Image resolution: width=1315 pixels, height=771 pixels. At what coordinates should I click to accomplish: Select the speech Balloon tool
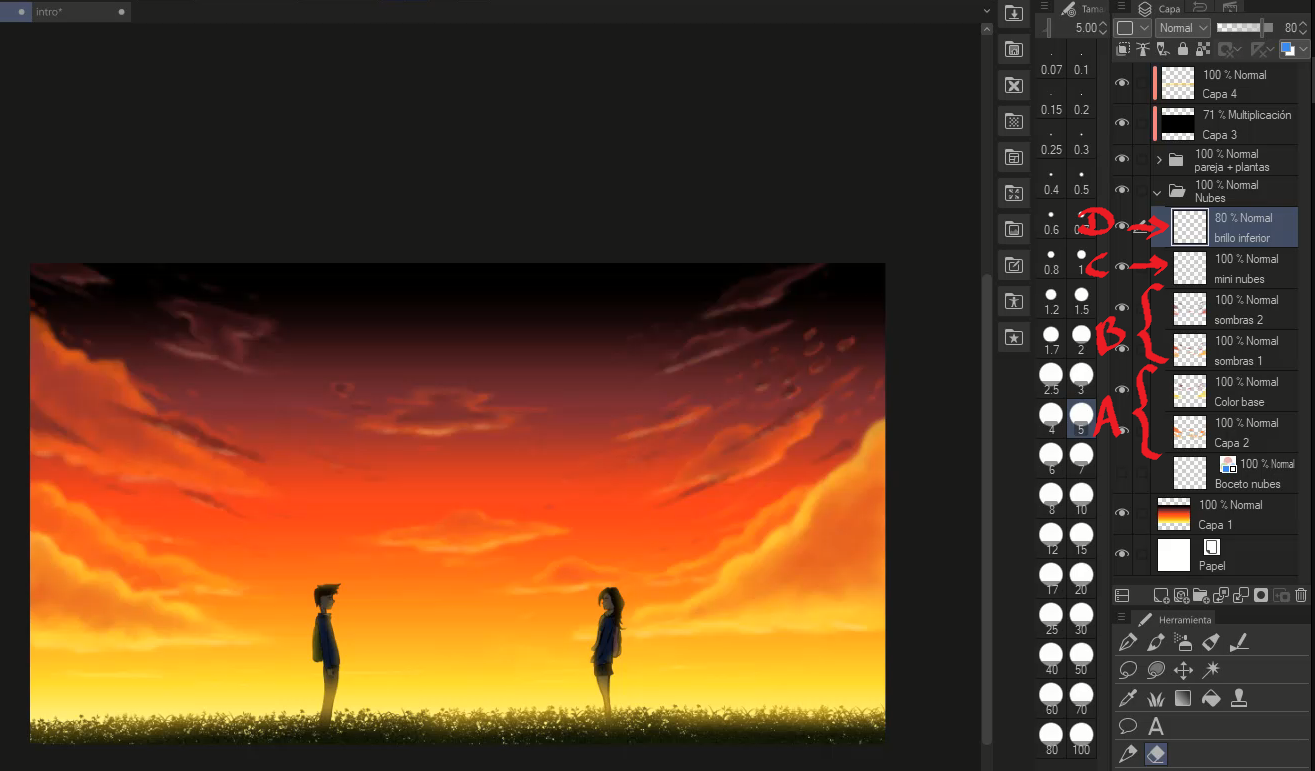(1129, 726)
